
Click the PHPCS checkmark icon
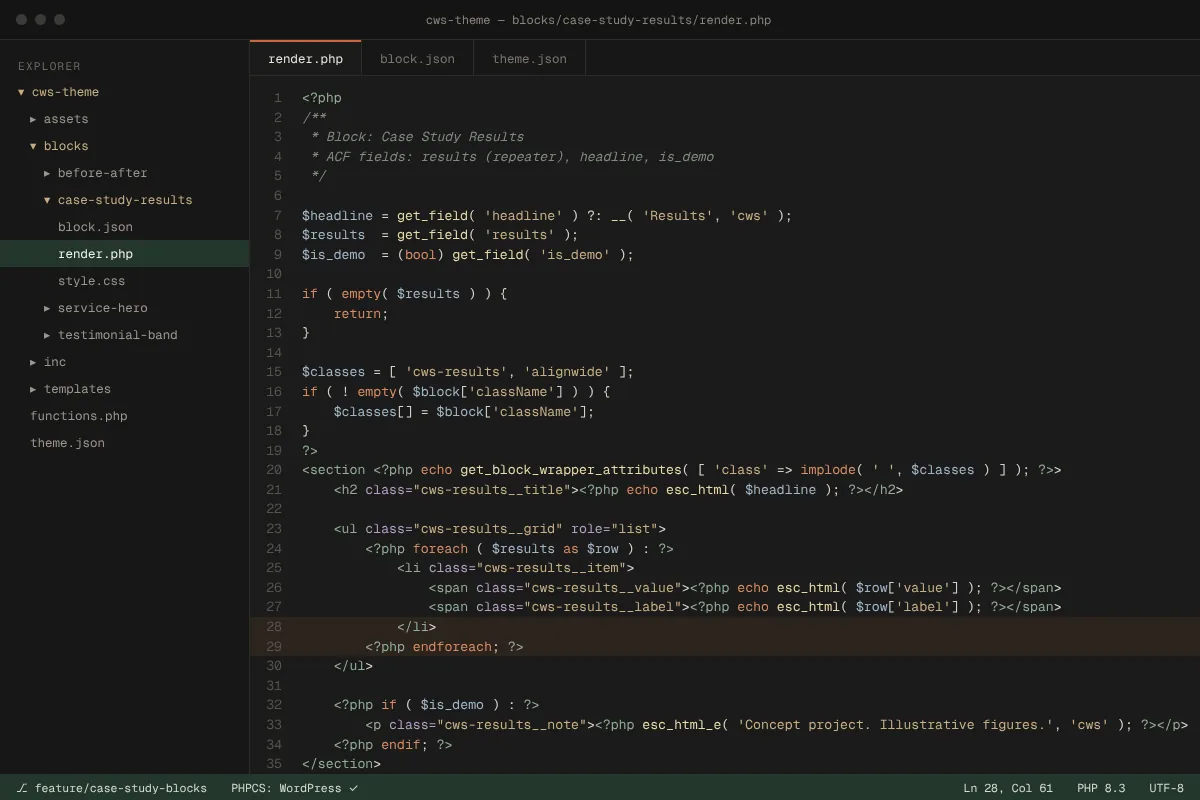353,788
